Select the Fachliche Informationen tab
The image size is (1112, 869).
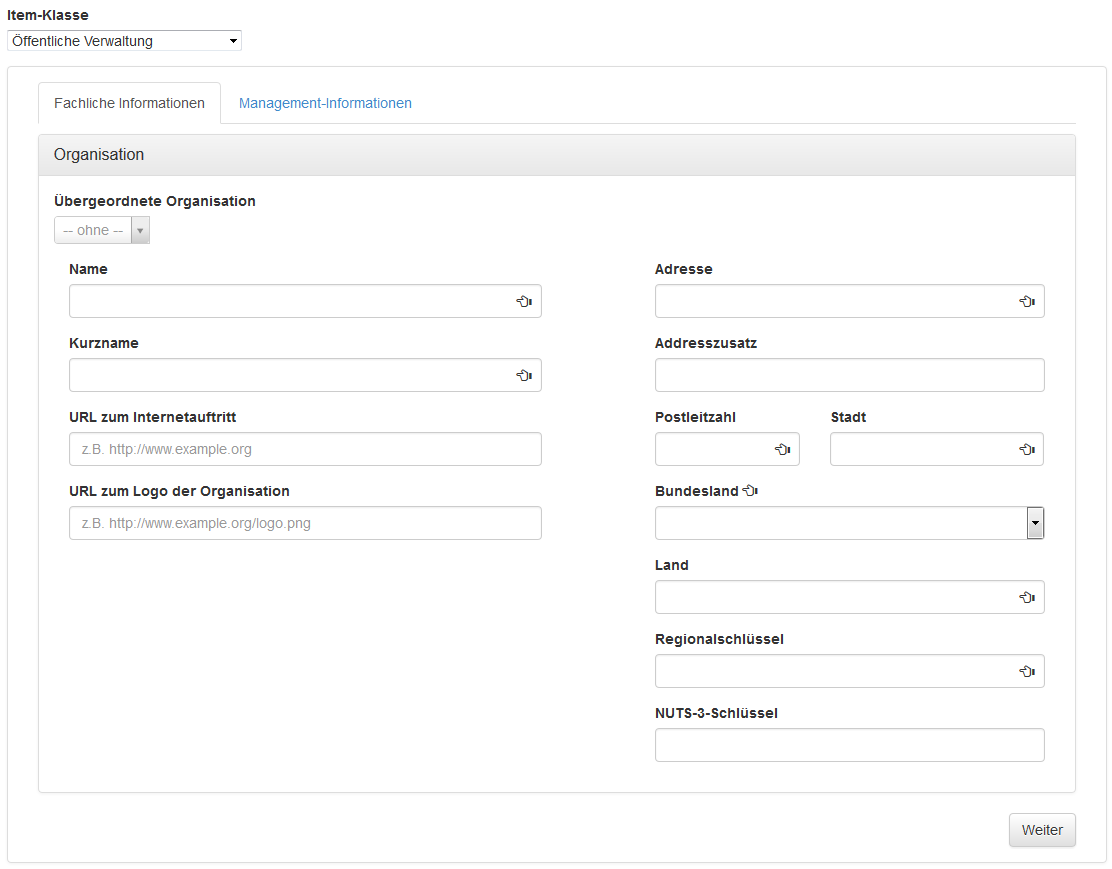(x=129, y=103)
